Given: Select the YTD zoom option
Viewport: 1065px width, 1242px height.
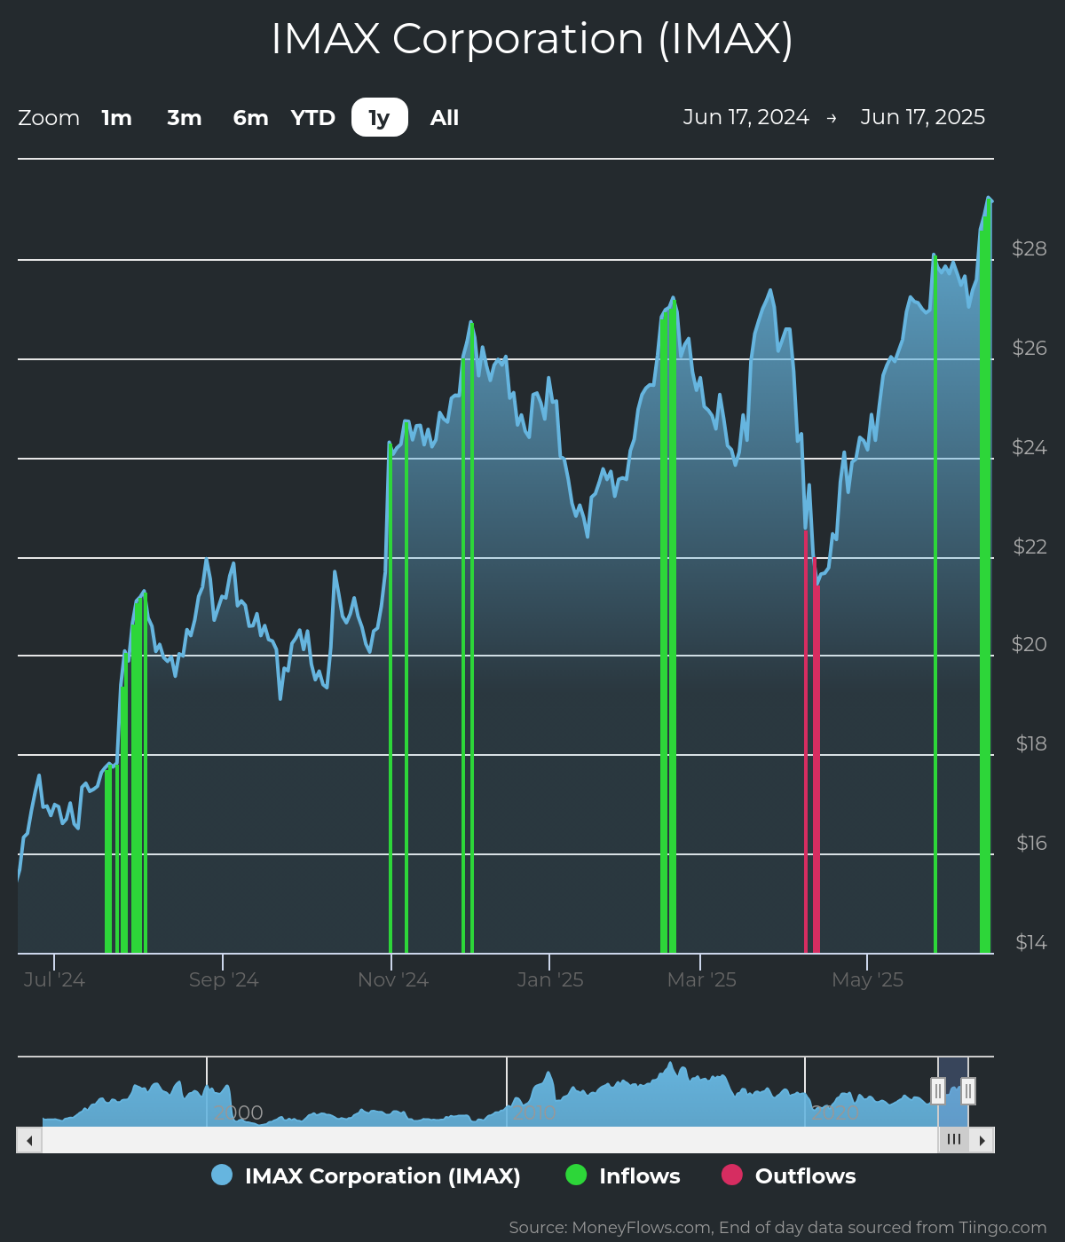Looking at the screenshot, I should (313, 118).
